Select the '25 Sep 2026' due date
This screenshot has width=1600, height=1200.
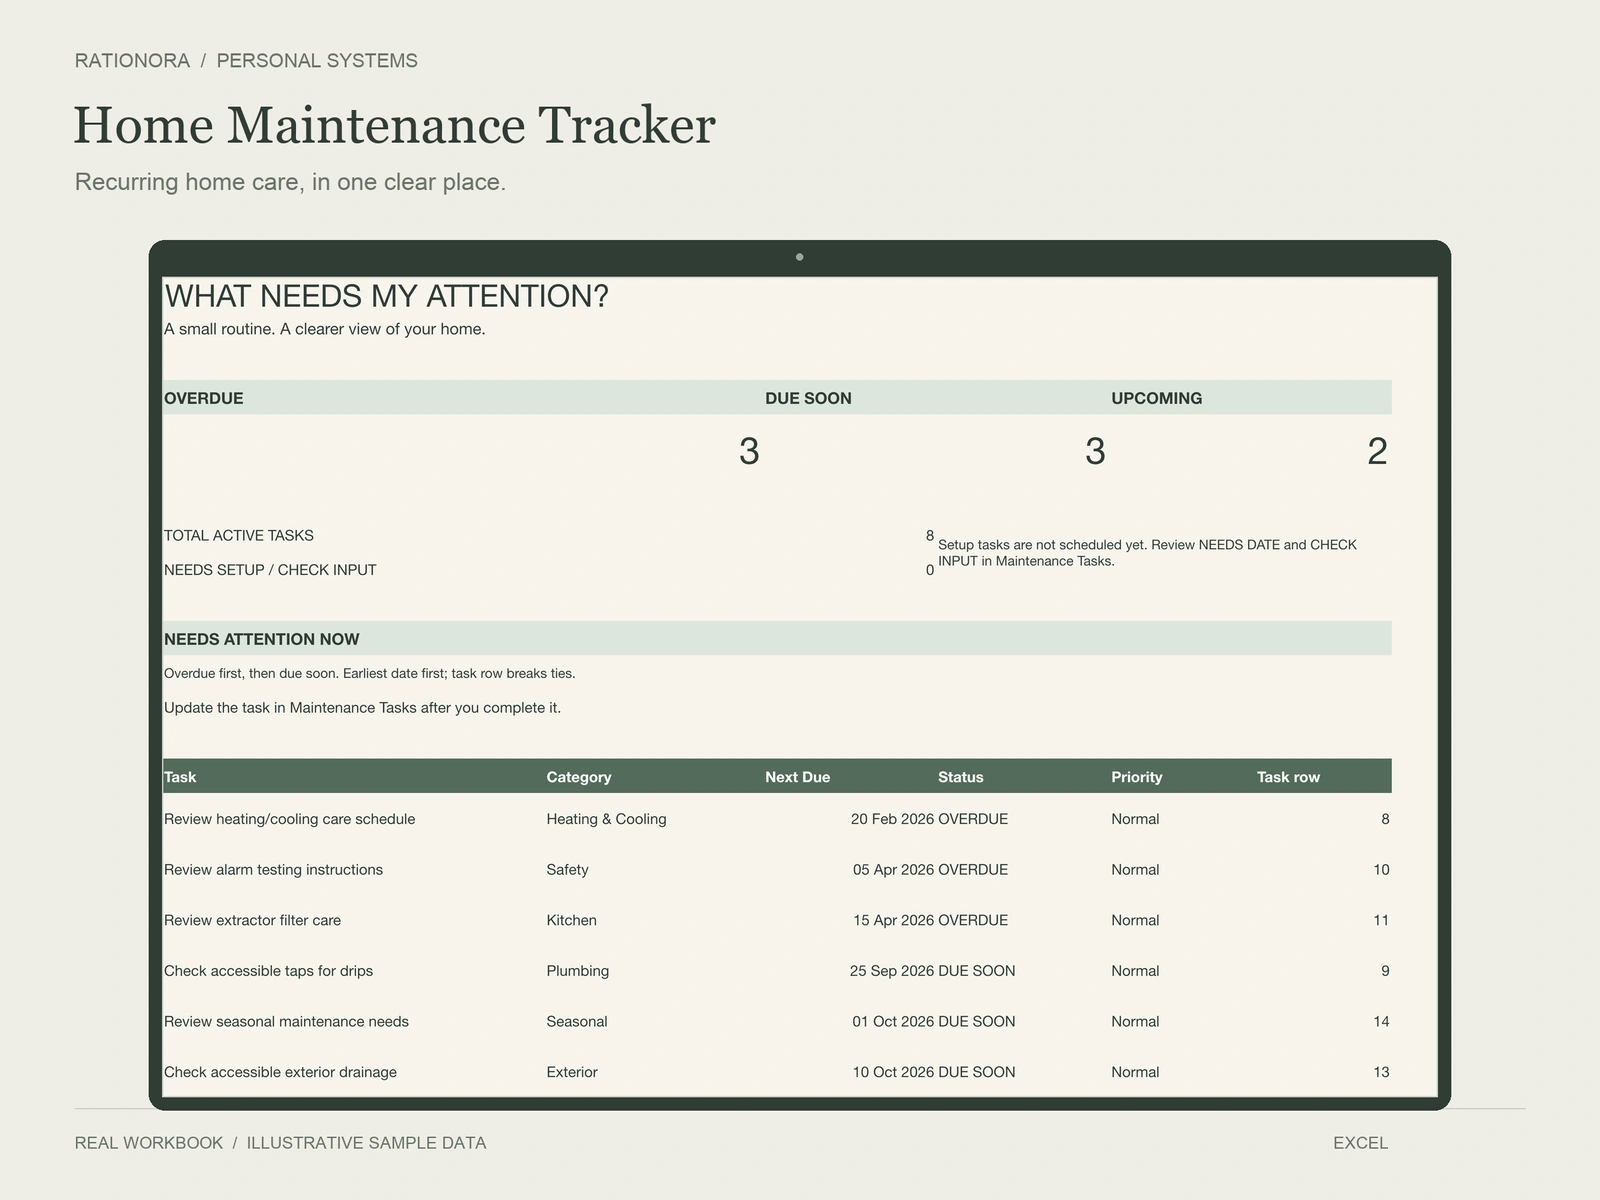(x=892, y=971)
